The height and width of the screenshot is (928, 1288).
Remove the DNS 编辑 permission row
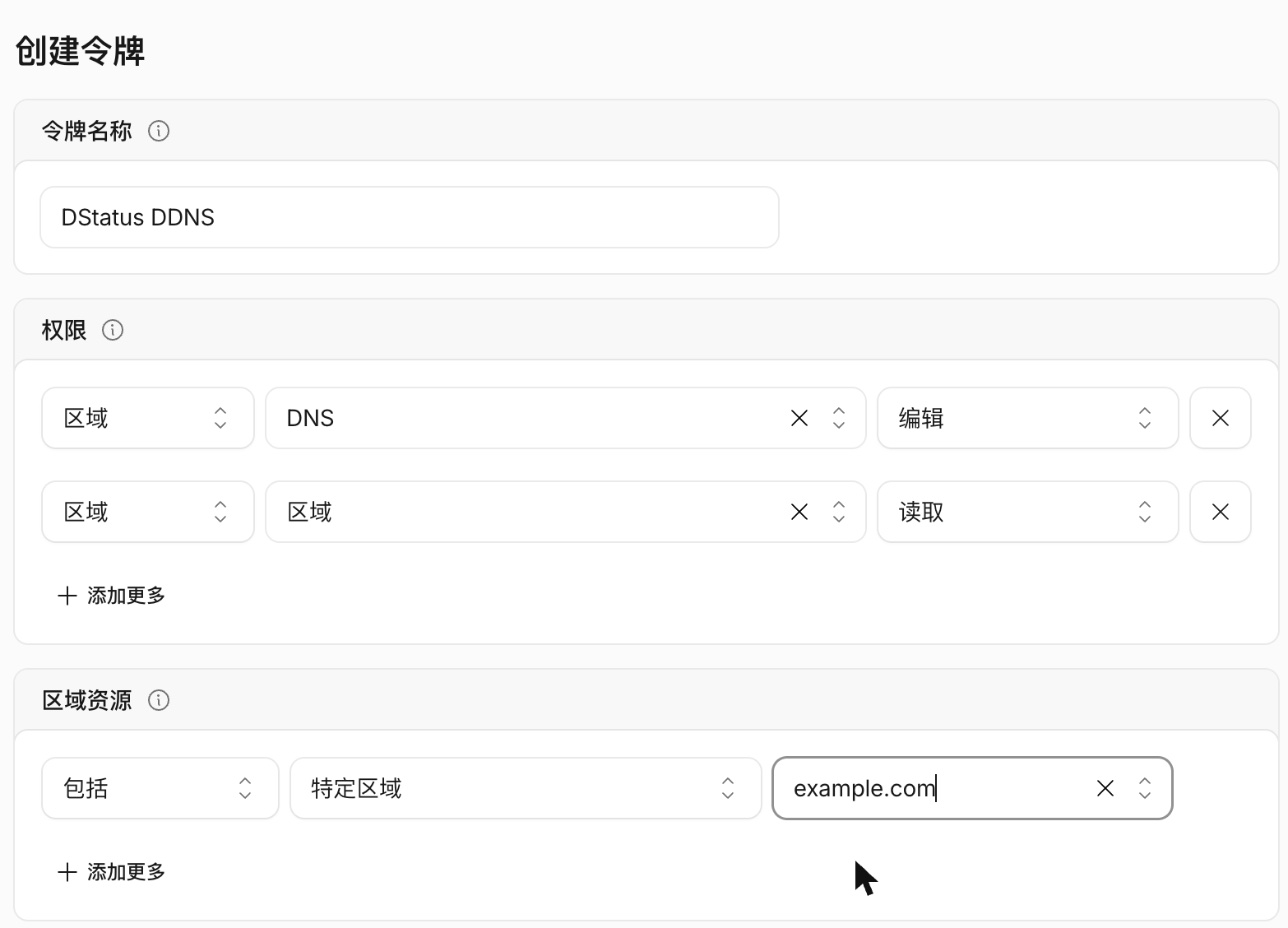pos(1220,418)
